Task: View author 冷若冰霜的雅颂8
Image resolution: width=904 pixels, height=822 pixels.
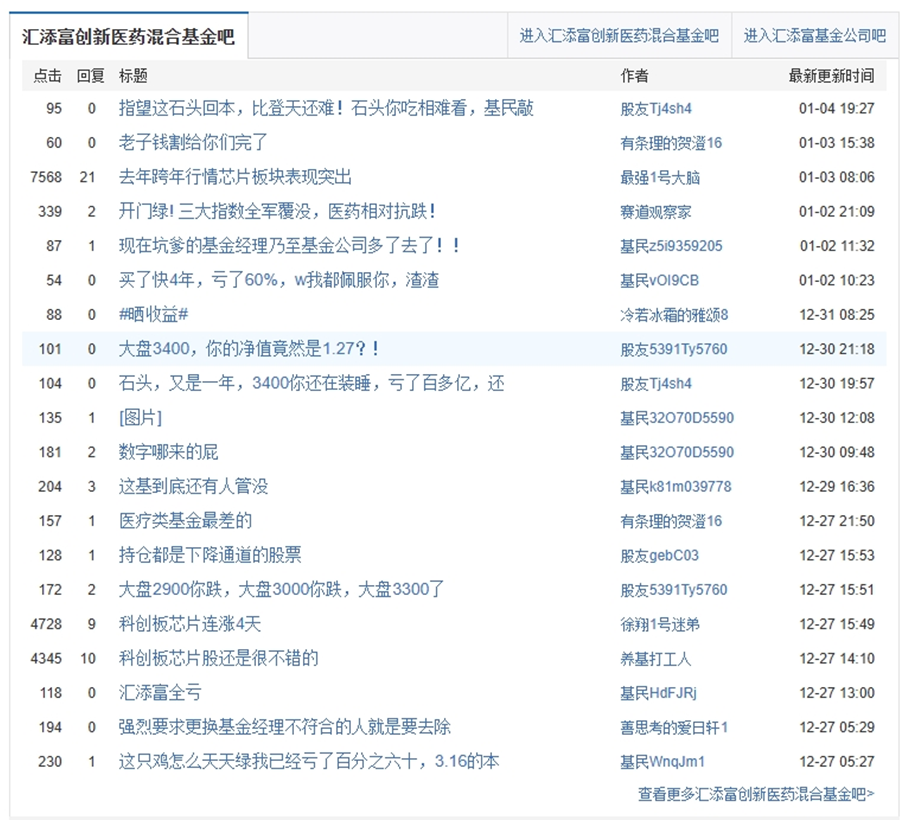Action: click(x=674, y=315)
